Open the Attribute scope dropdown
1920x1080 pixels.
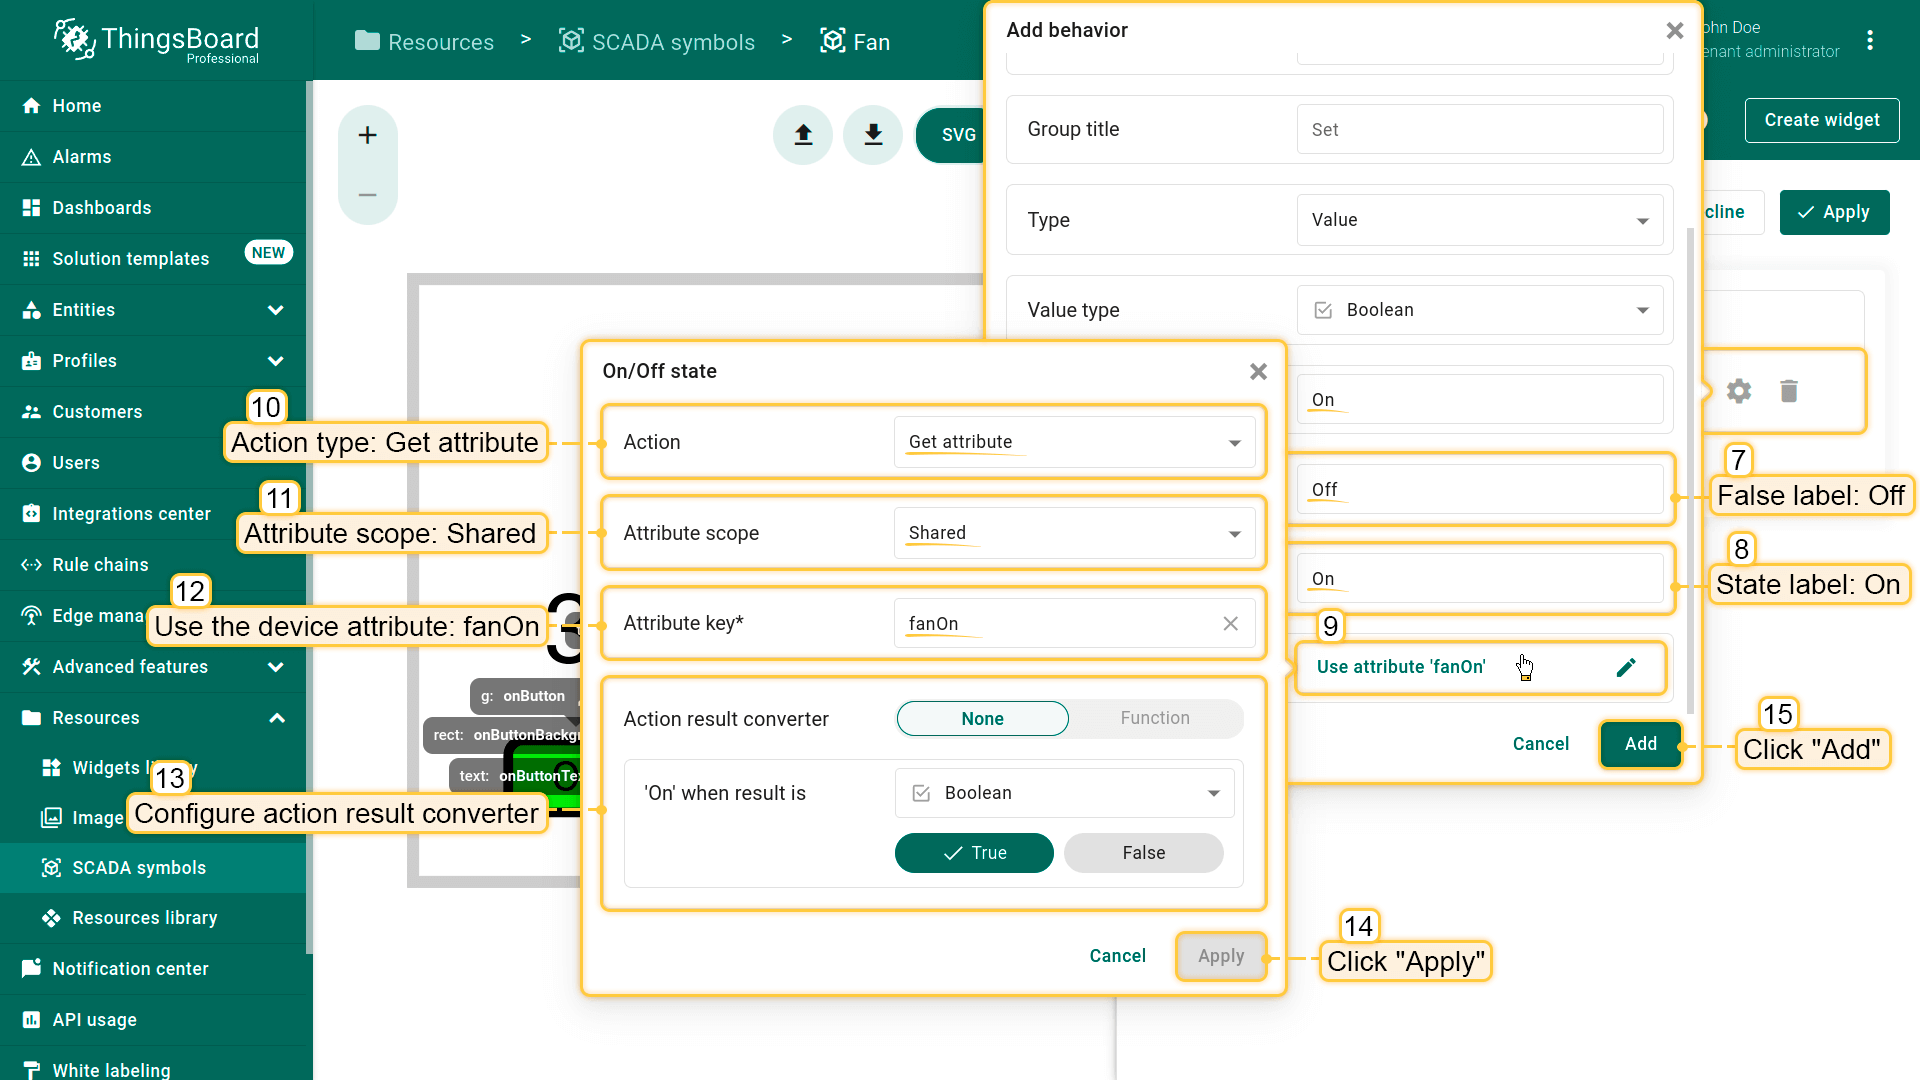coord(1074,533)
